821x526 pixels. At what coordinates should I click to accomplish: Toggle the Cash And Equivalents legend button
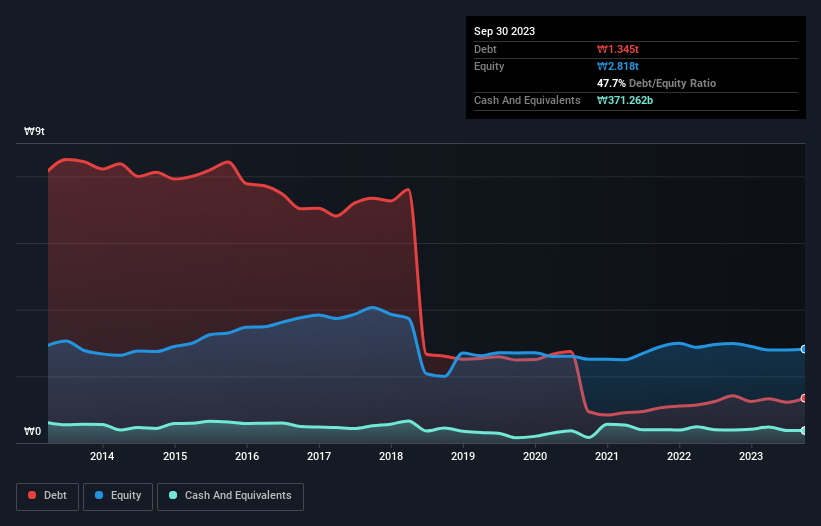click(230, 496)
